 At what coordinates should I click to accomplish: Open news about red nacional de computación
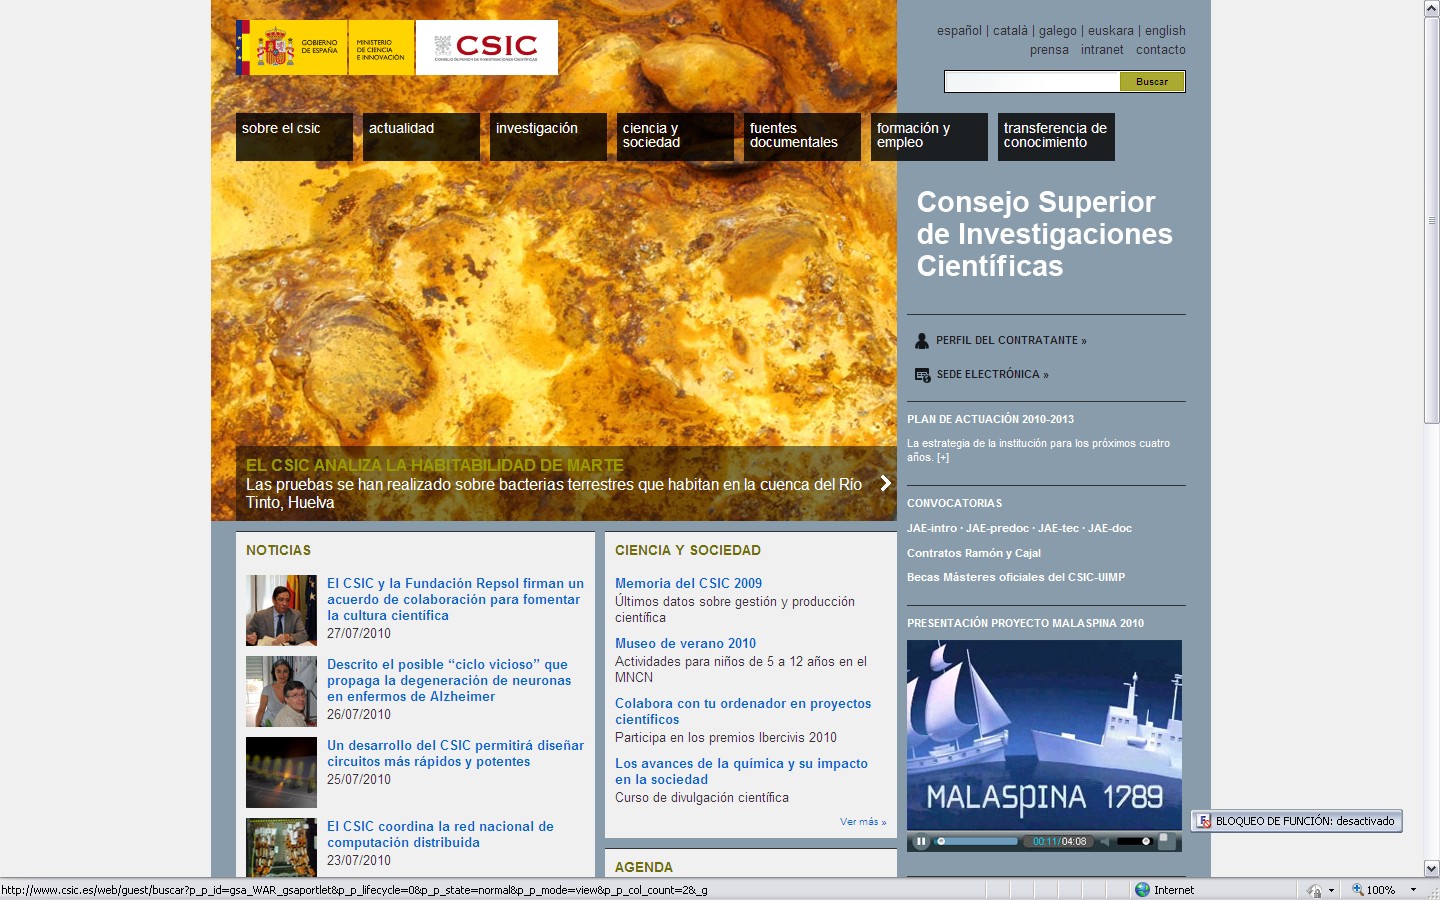(x=440, y=835)
